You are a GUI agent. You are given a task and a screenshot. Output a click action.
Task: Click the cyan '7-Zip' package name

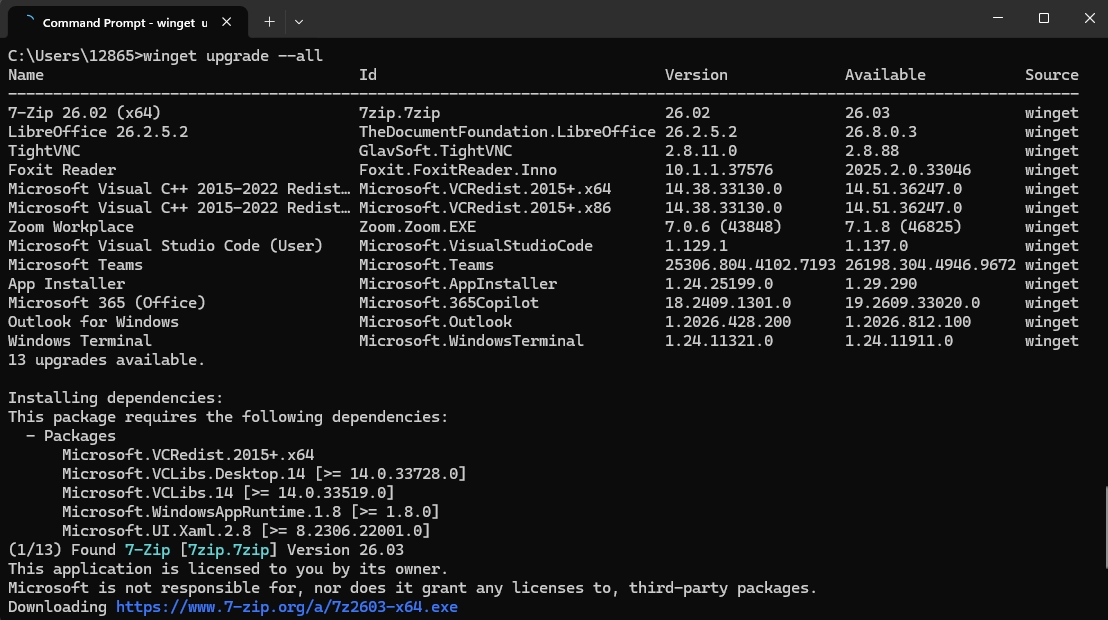click(148, 550)
